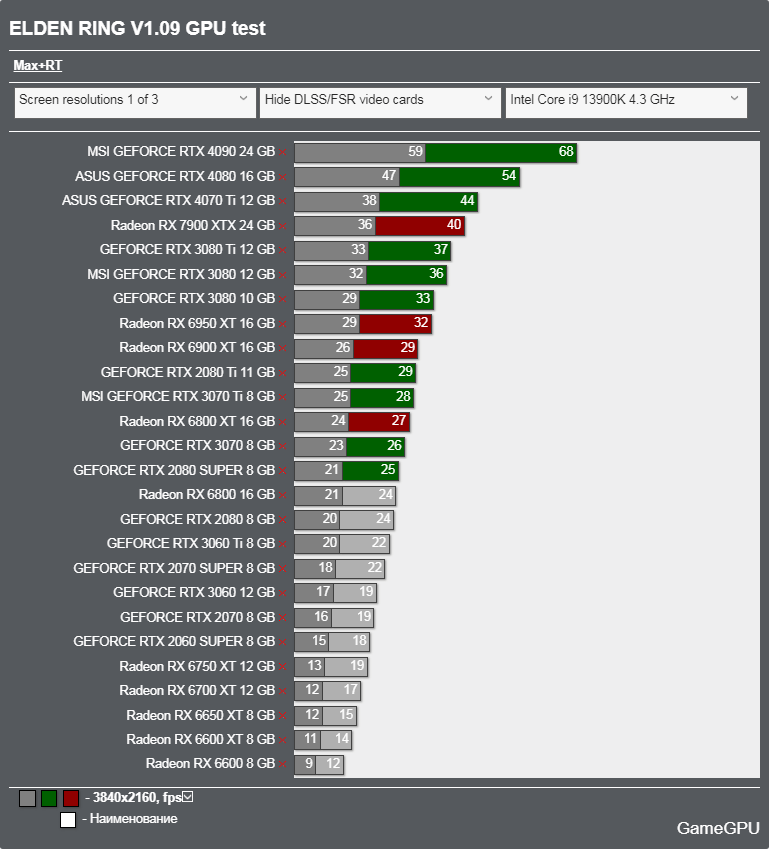769x849 pixels.
Task: Remove GEFORCE RTX 2070 8 GB row
Action: (283, 618)
